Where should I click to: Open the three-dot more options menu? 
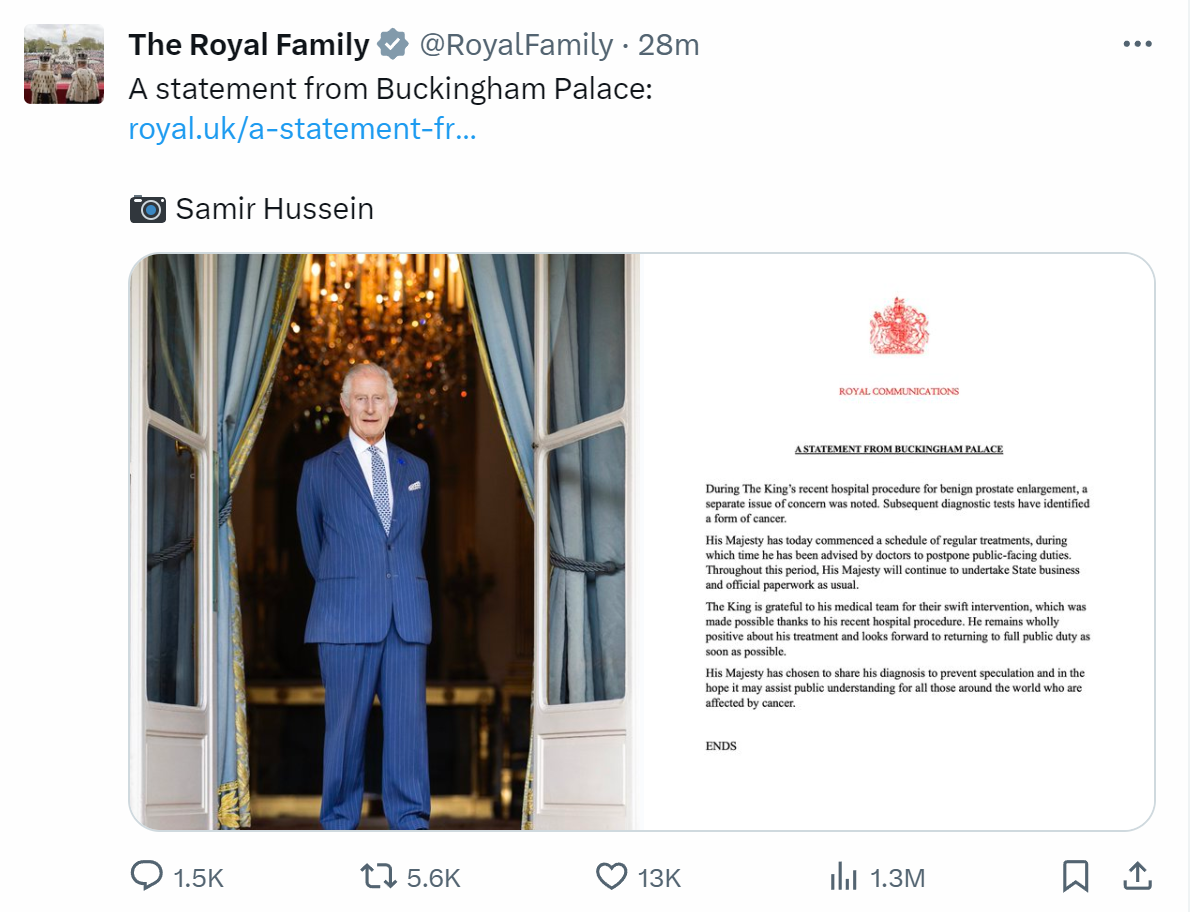pos(1137,44)
